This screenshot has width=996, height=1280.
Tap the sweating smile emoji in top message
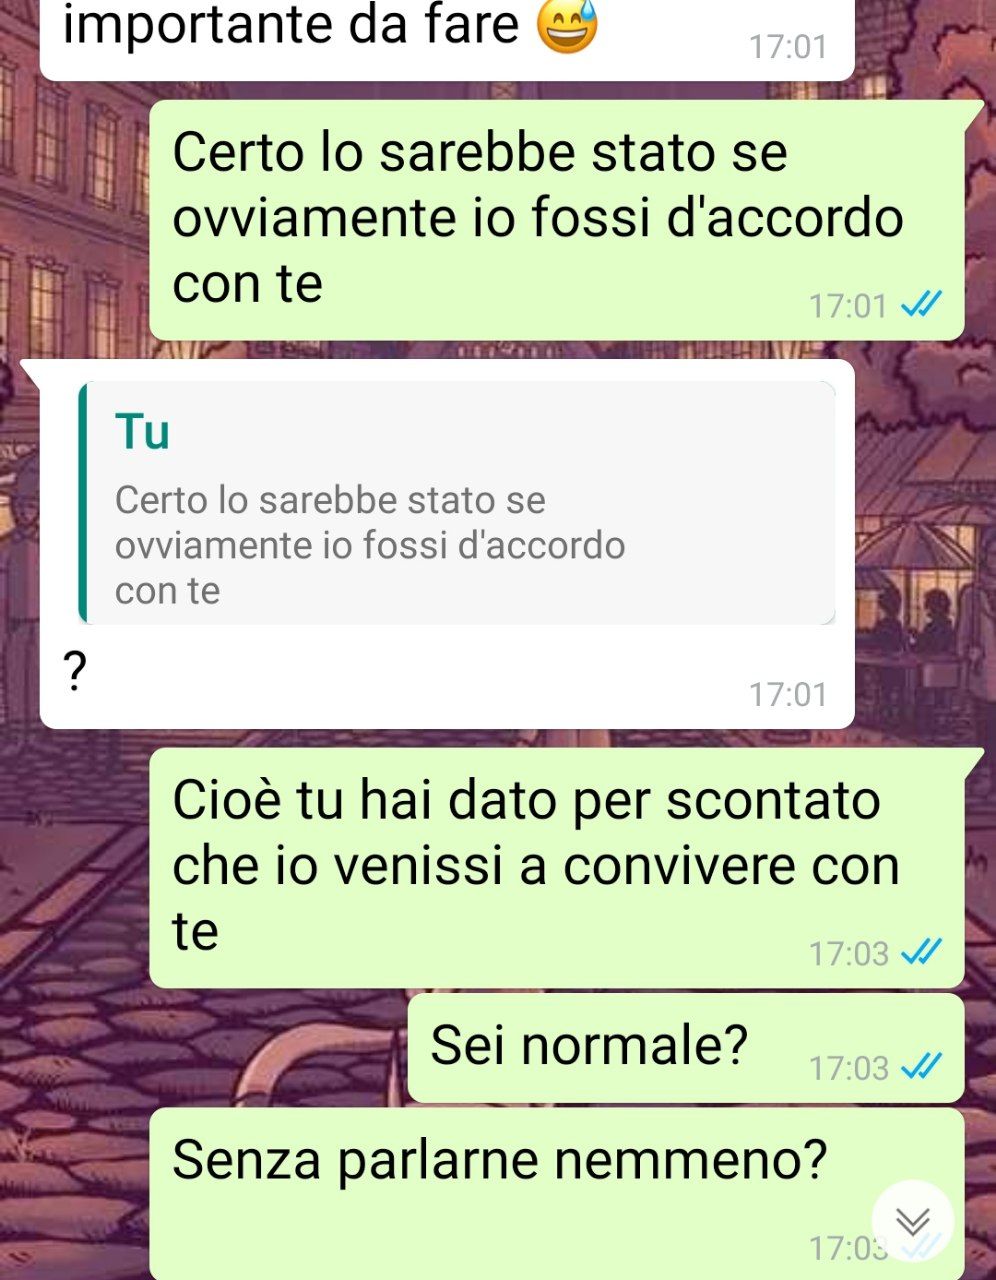click(567, 25)
